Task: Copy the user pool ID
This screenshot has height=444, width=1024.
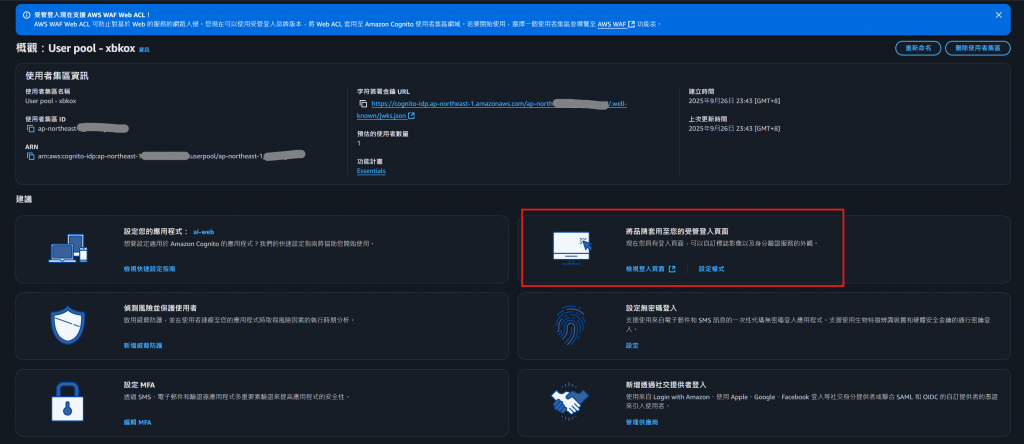Action: tap(30, 129)
